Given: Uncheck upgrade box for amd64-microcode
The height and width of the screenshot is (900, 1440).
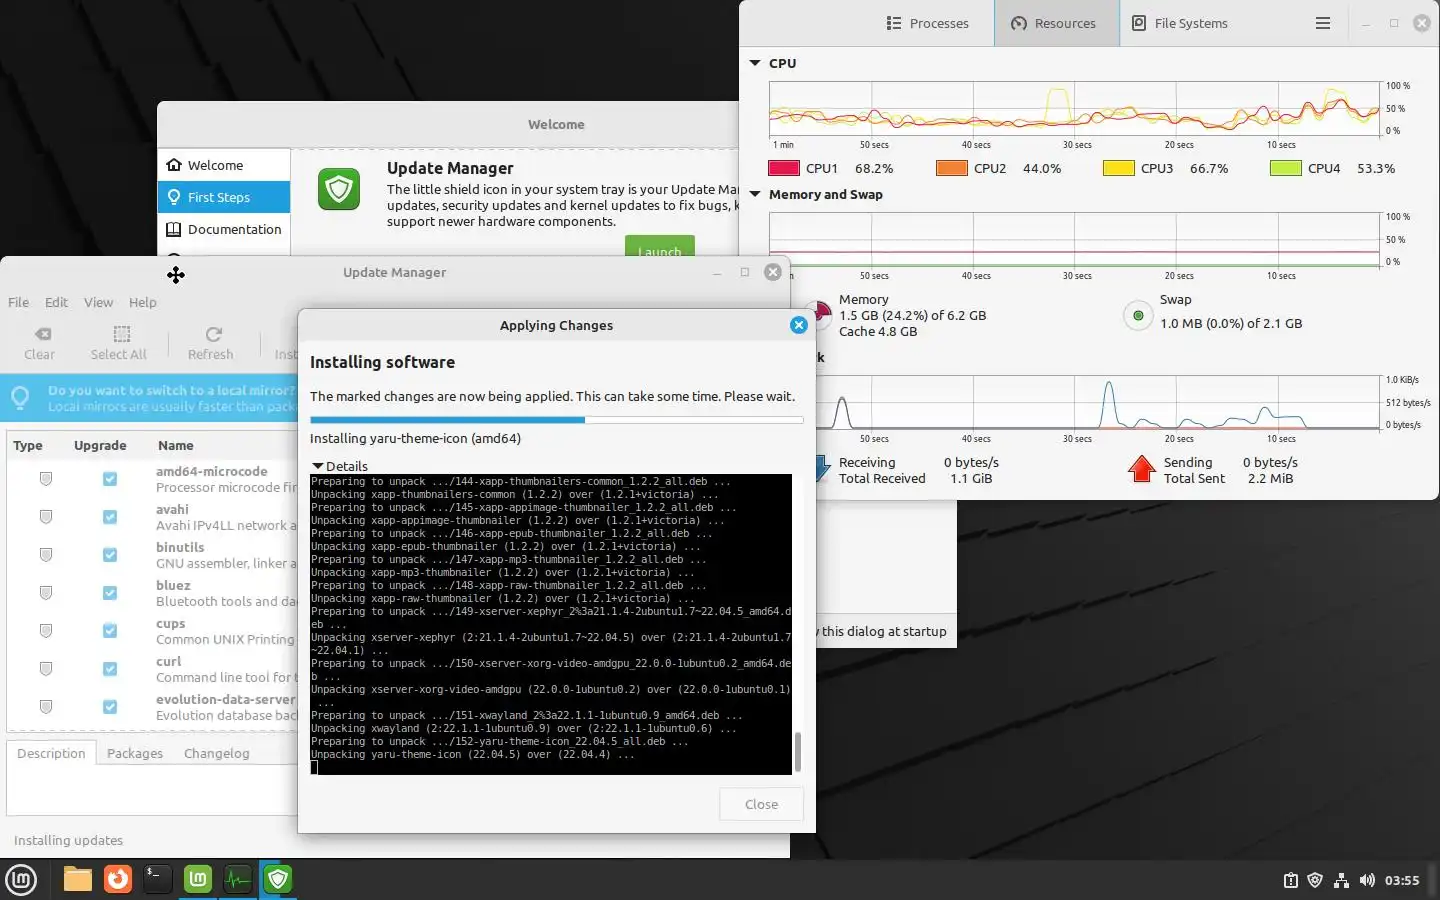Looking at the screenshot, I should [110, 479].
